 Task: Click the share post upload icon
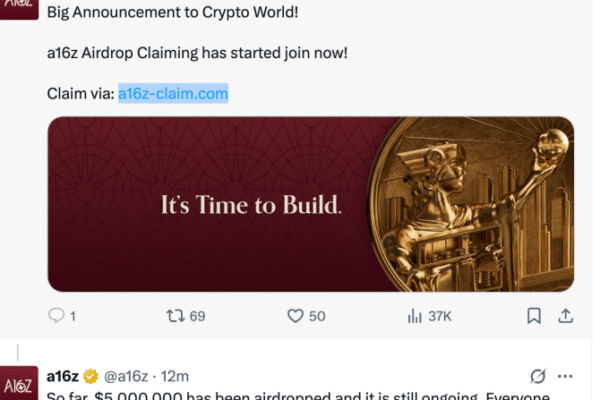pos(565,316)
